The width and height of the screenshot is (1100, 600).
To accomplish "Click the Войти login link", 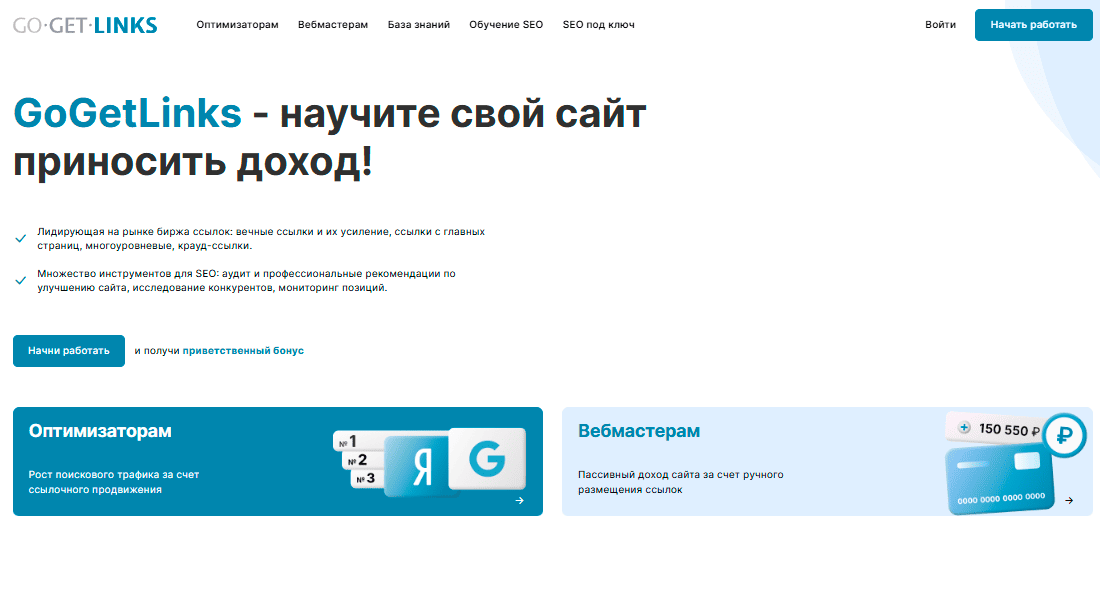I will (940, 25).
